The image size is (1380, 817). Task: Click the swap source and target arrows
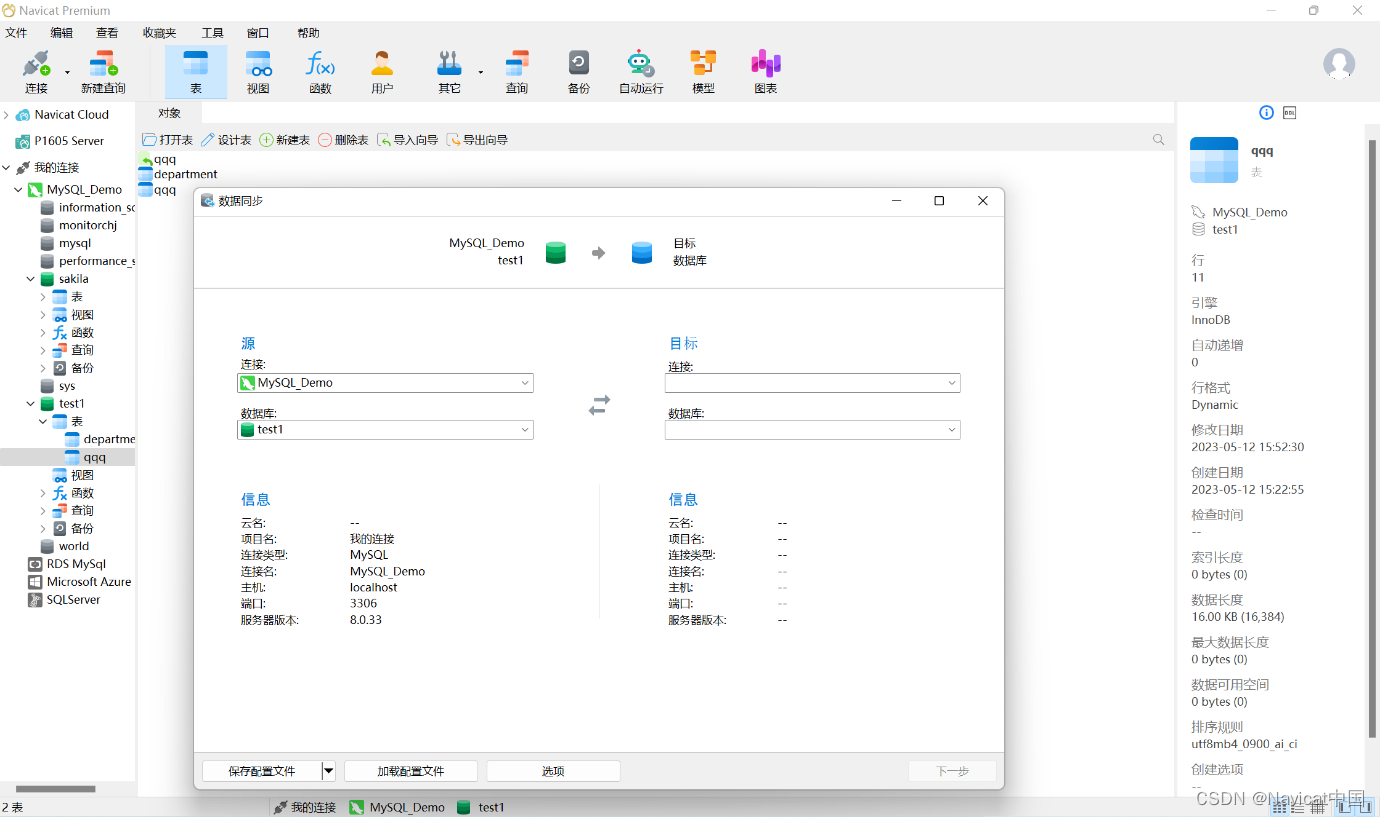[x=599, y=405]
